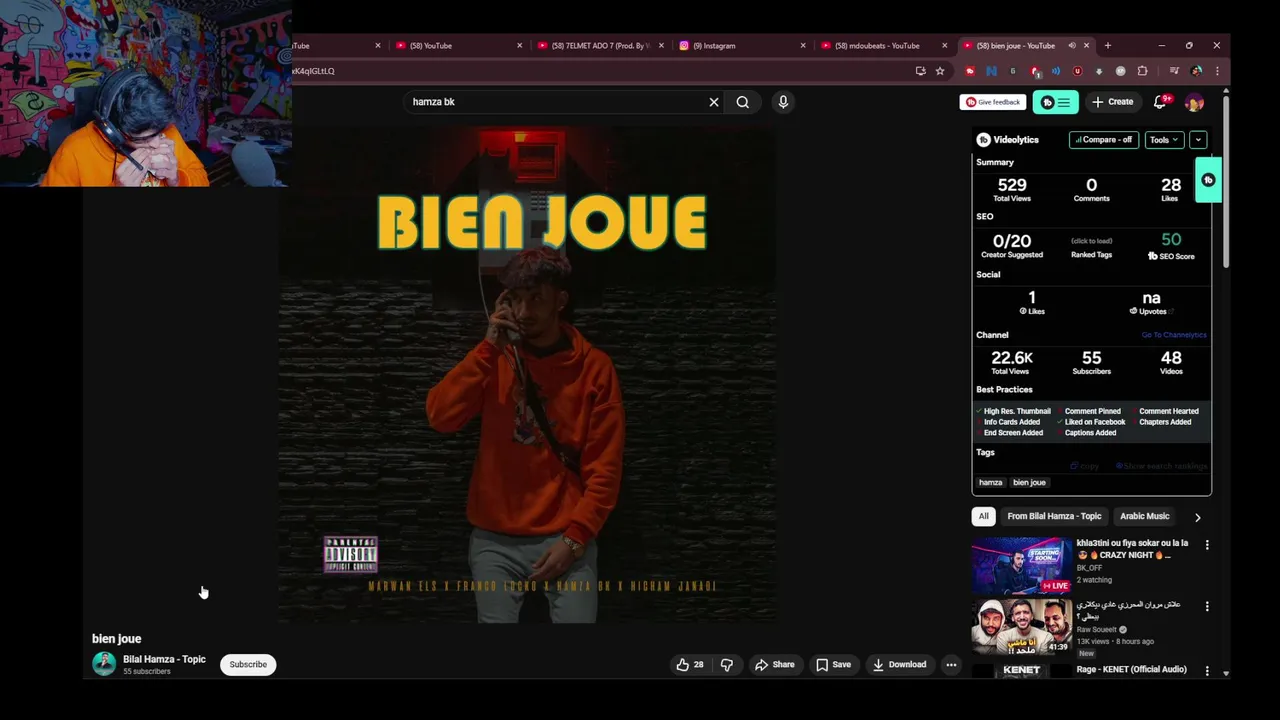
Task: Start voice search with microphone
Action: click(x=783, y=102)
